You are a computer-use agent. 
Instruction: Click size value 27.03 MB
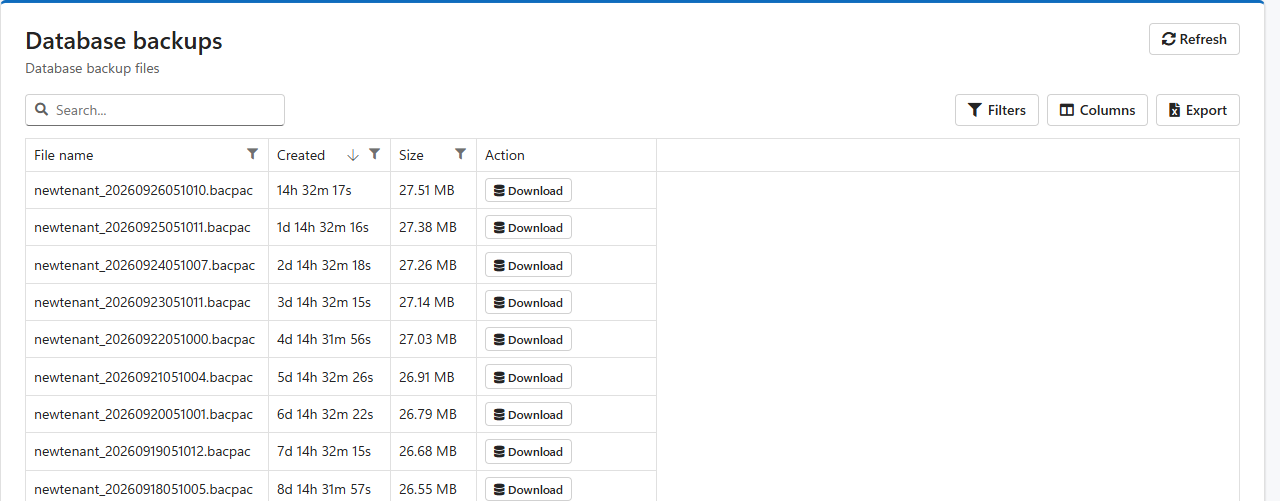coord(428,339)
